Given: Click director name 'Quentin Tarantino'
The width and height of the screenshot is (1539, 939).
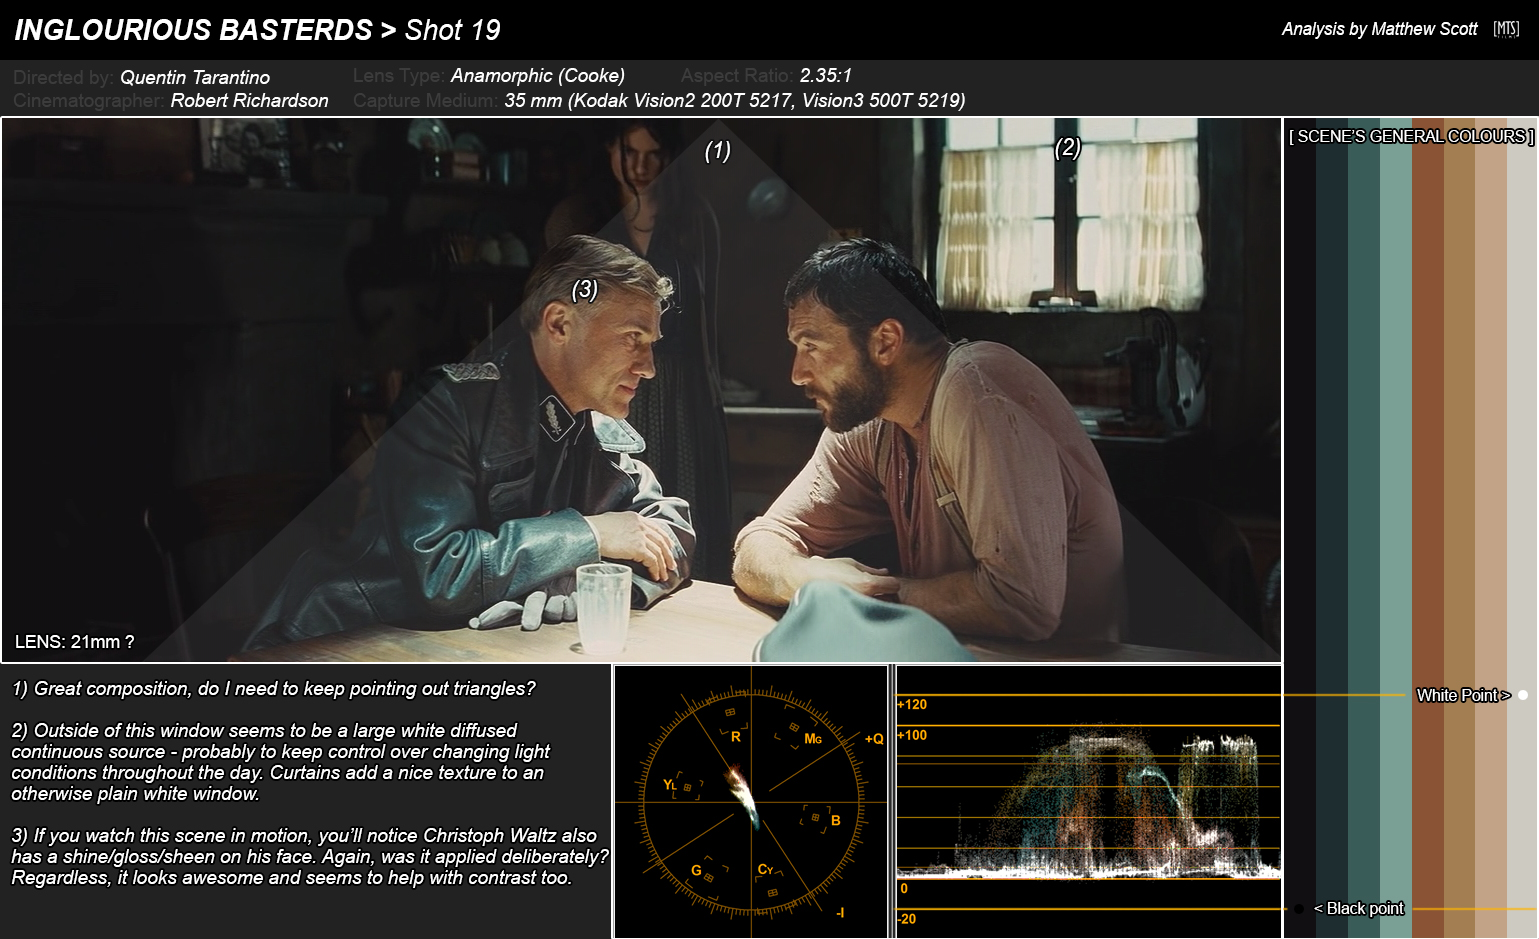Looking at the screenshot, I should tap(195, 77).
